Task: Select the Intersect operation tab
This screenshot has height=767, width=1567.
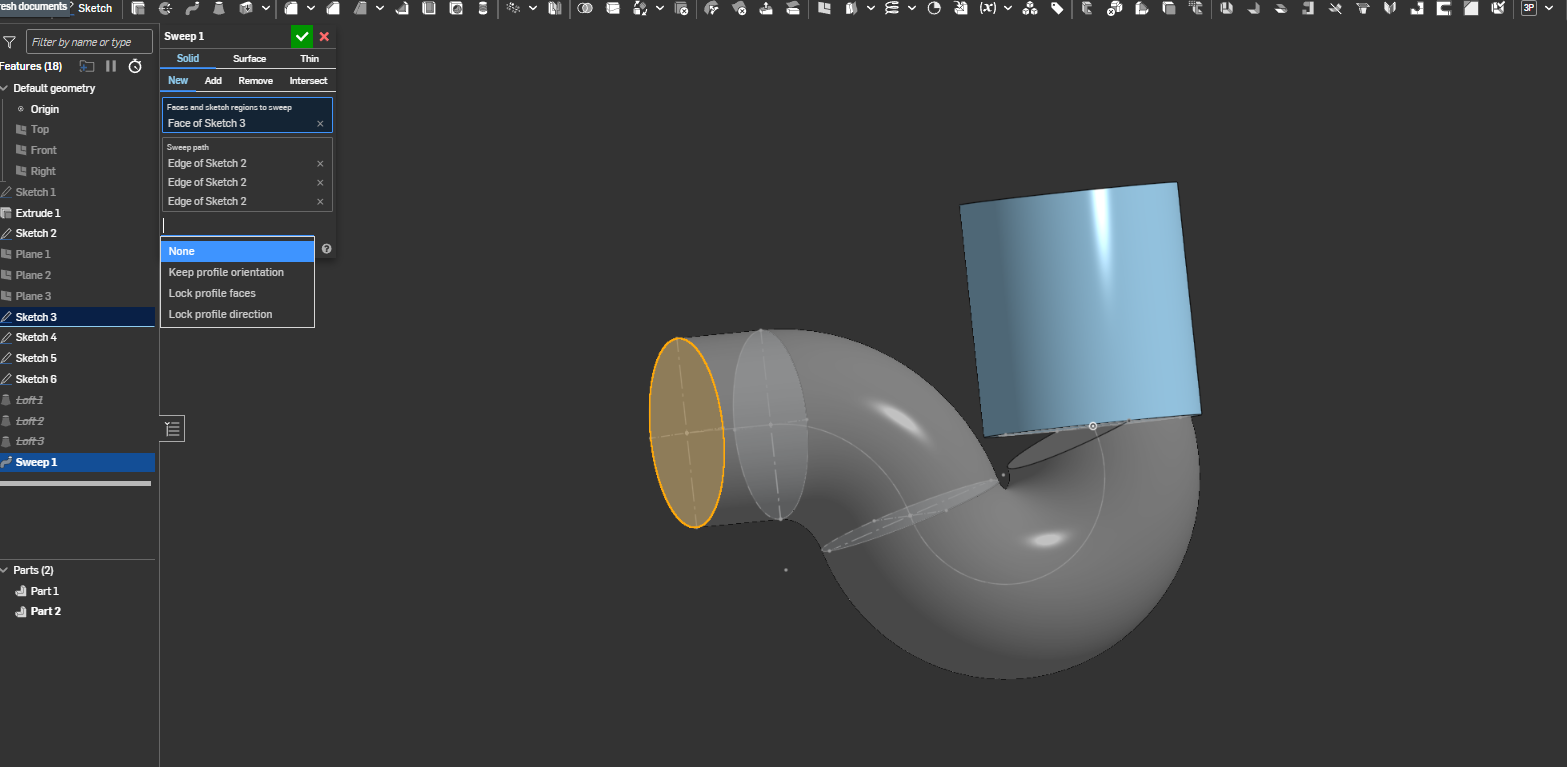Action: click(x=308, y=81)
